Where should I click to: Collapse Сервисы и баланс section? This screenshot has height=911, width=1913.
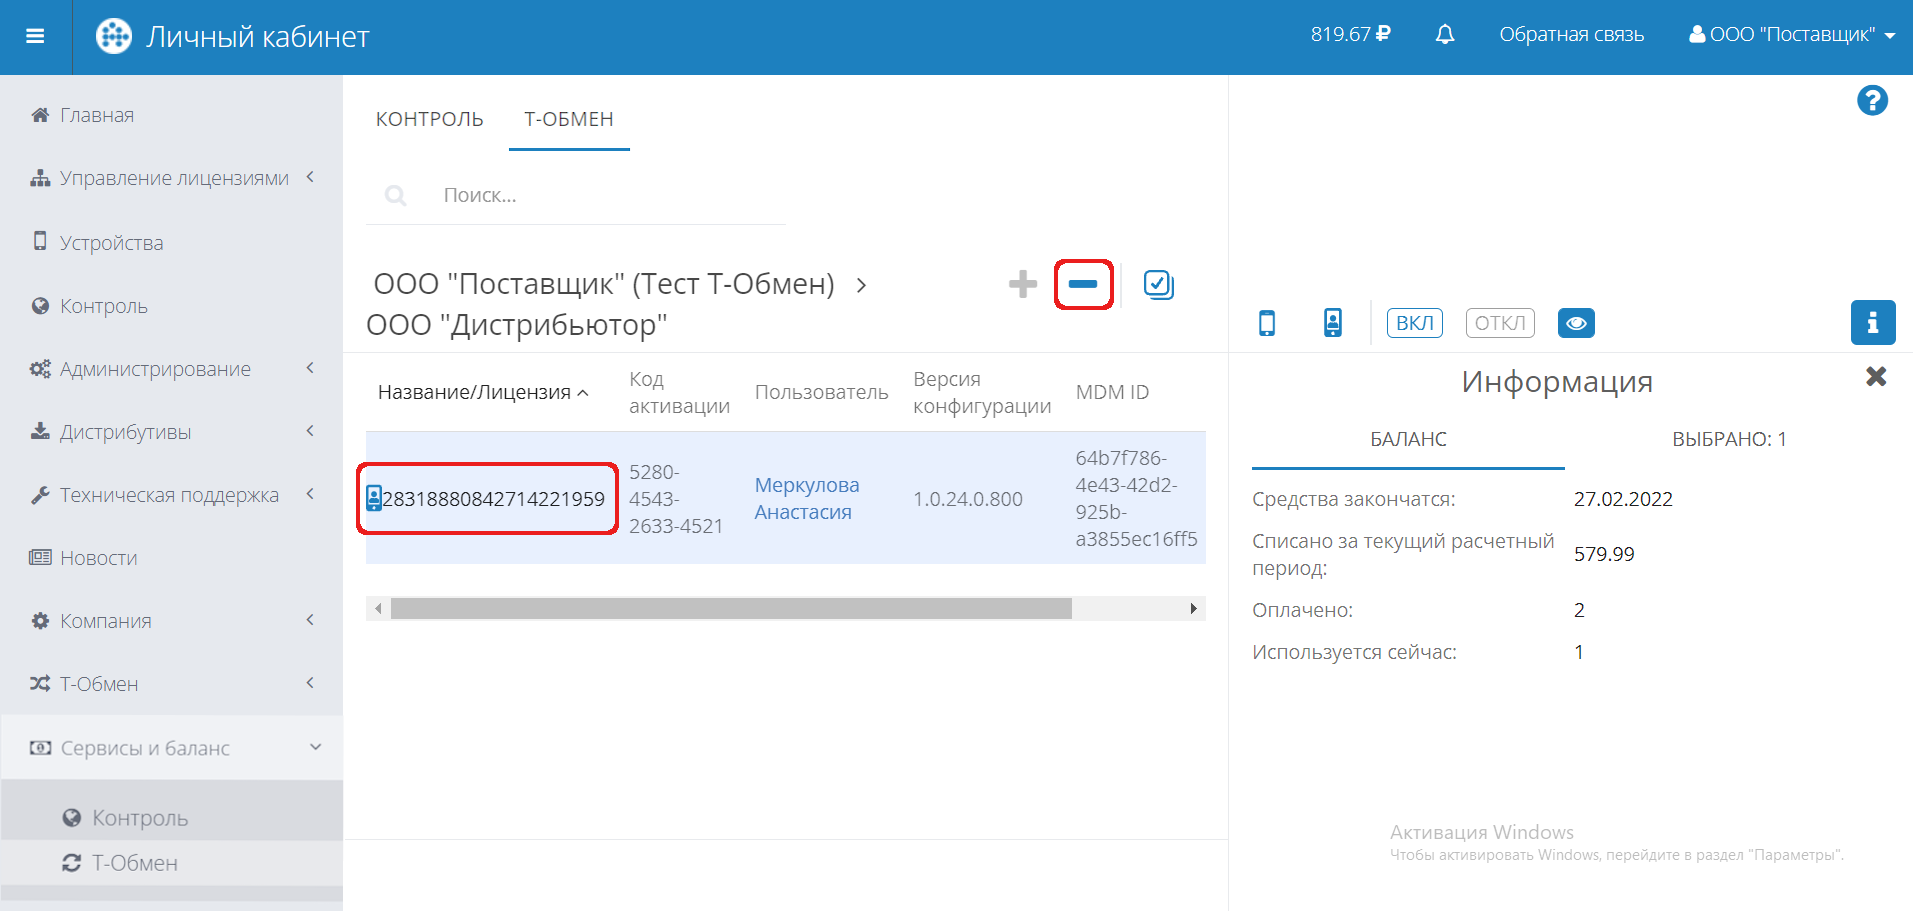point(175,748)
